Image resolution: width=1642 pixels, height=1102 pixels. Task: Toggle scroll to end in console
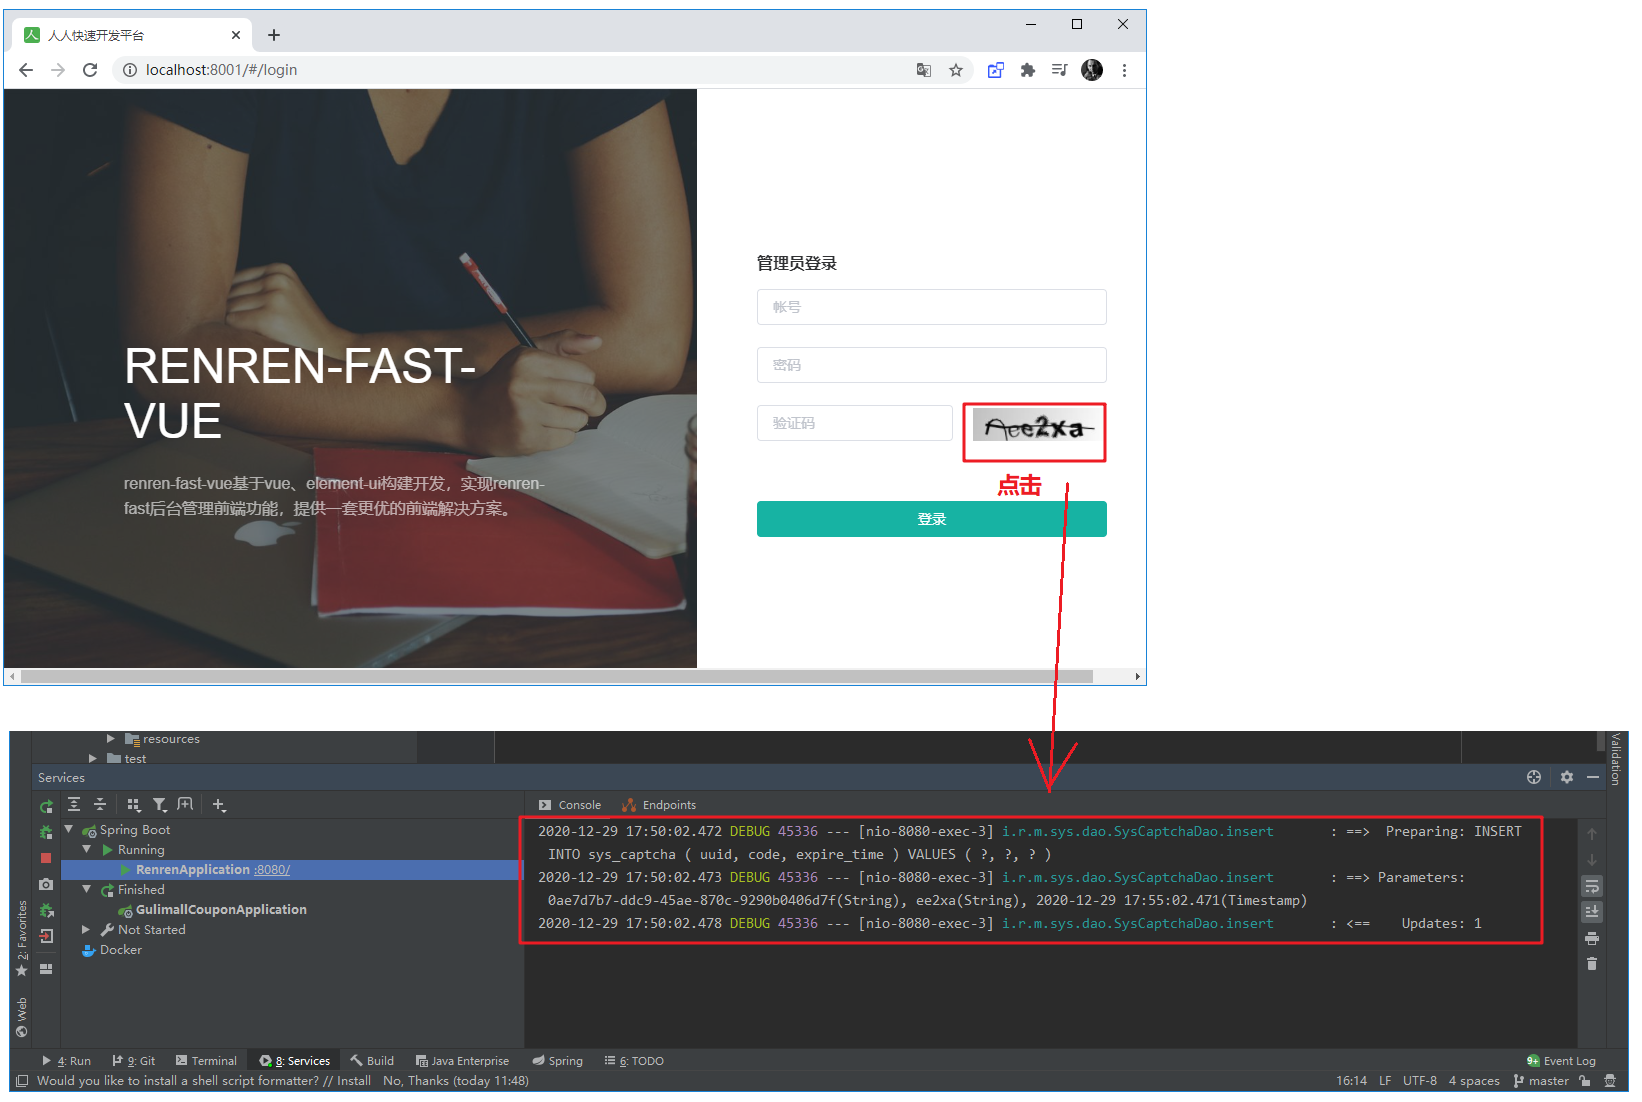pos(1592,912)
